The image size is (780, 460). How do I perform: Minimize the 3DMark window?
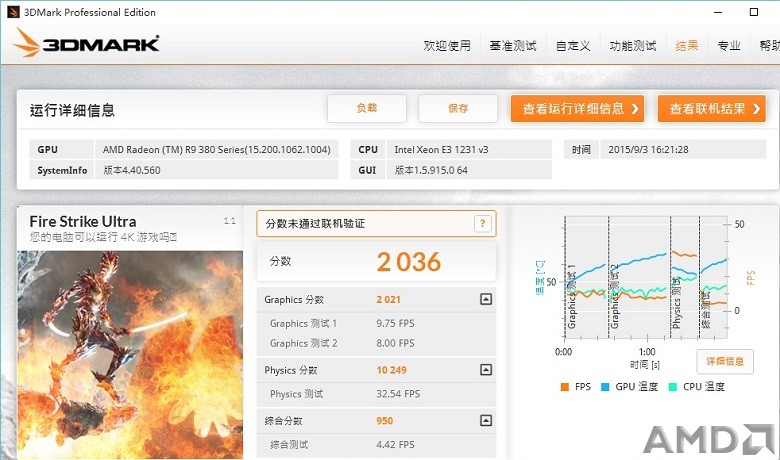(718, 12)
